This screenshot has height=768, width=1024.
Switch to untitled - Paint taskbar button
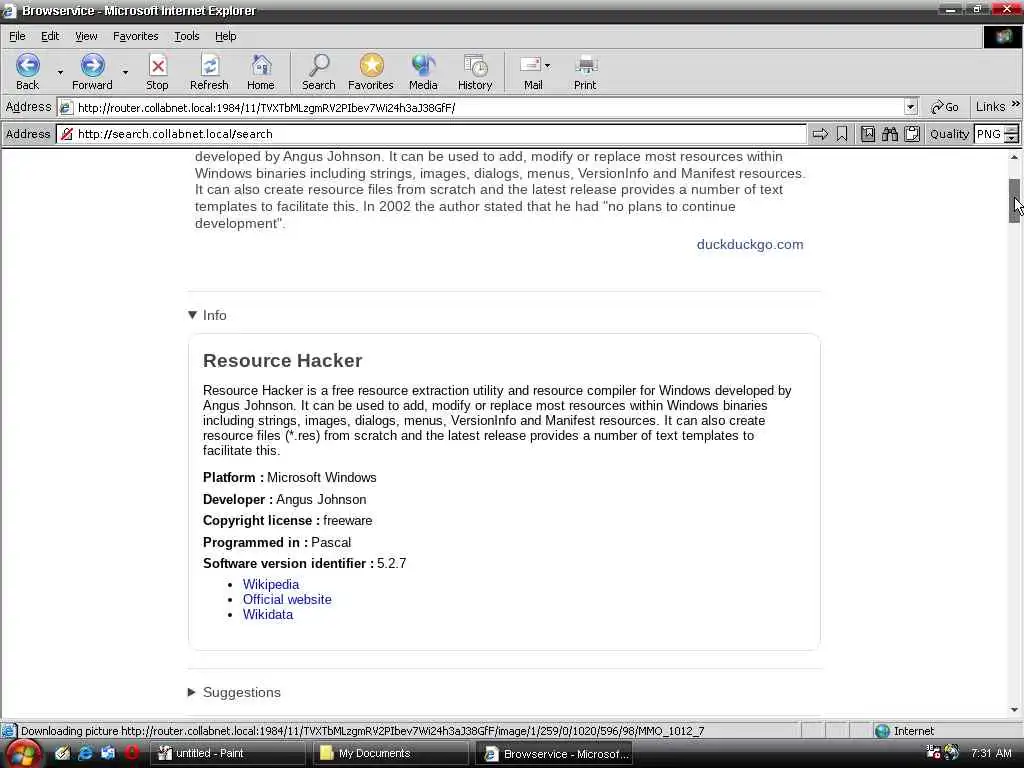click(227, 753)
